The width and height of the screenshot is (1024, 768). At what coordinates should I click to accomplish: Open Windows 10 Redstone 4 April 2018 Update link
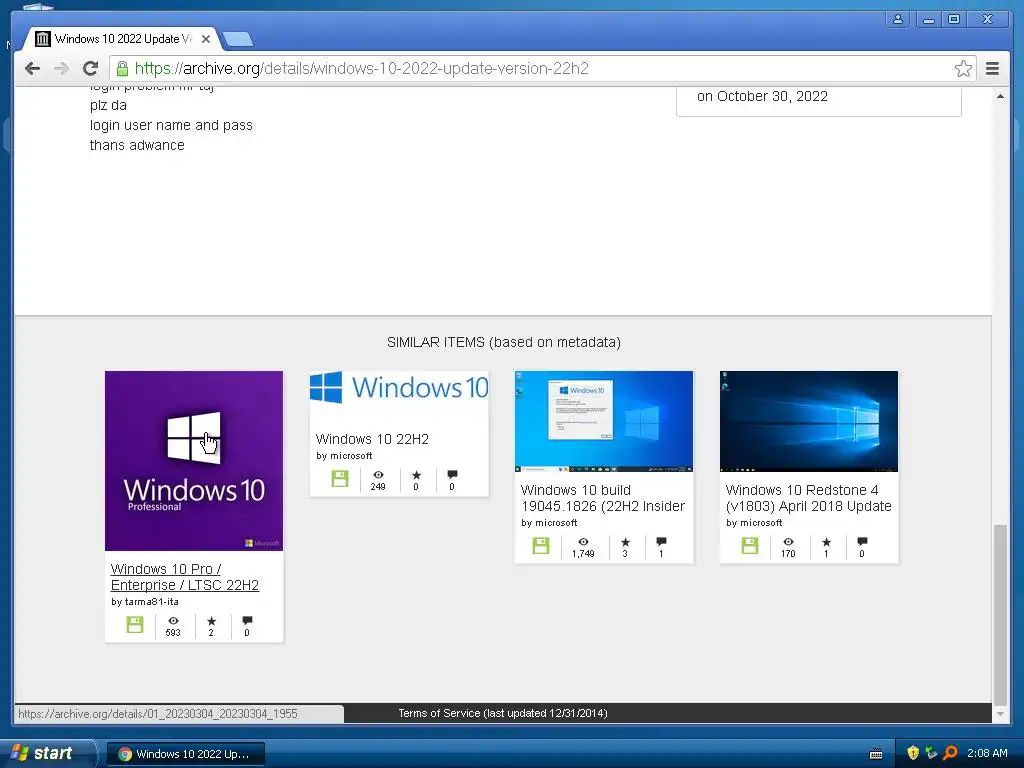[x=808, y=498]
